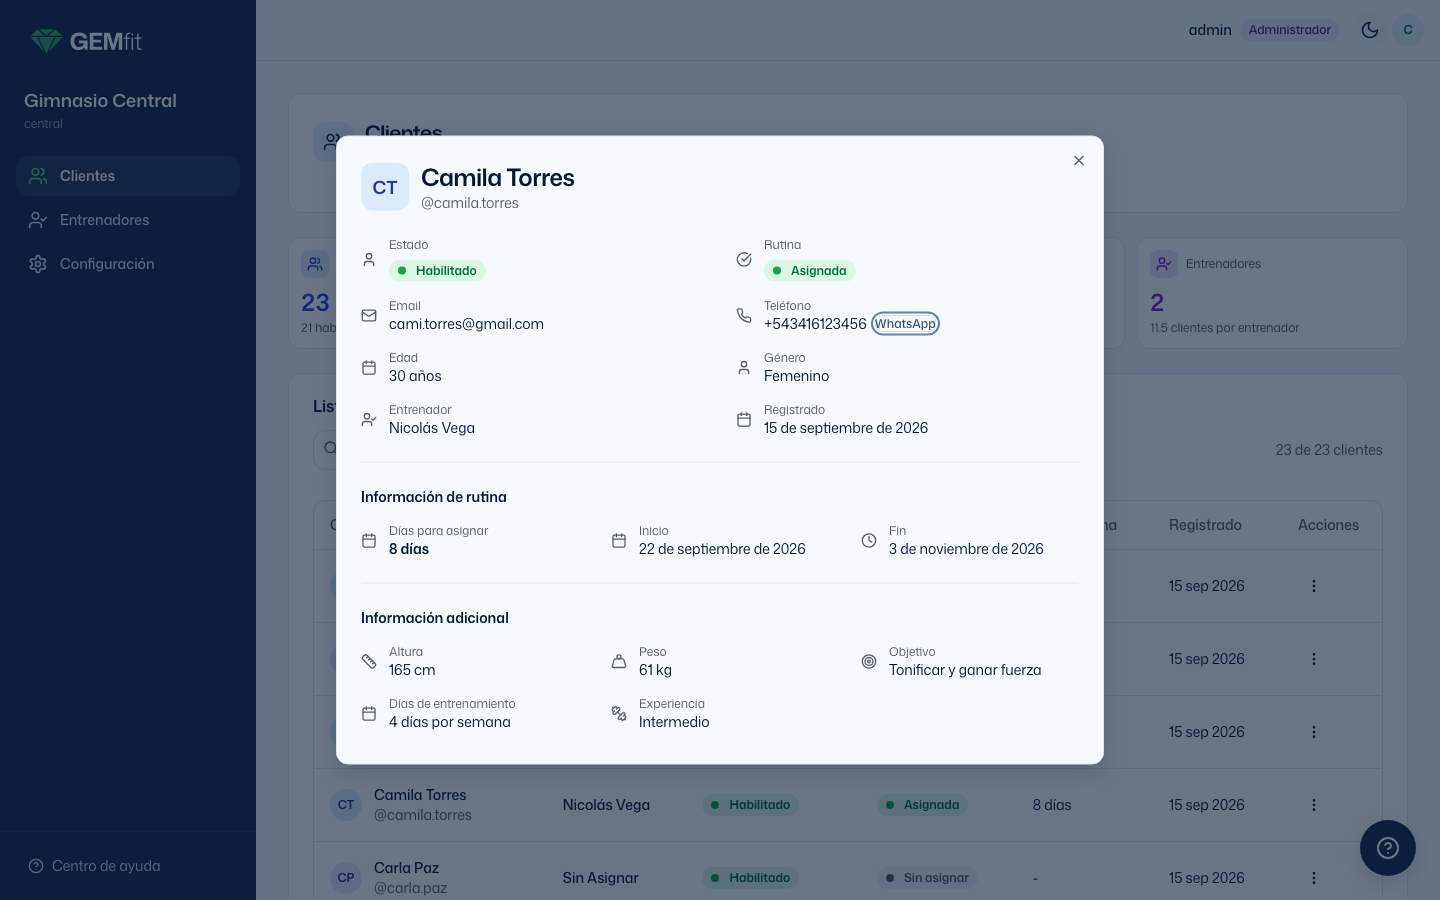Image resolution: width=1440 pixels, height=900 pixels.
Task: Click calendar icon beside Días de entrenamiento
Action: [x=369, y=714]
